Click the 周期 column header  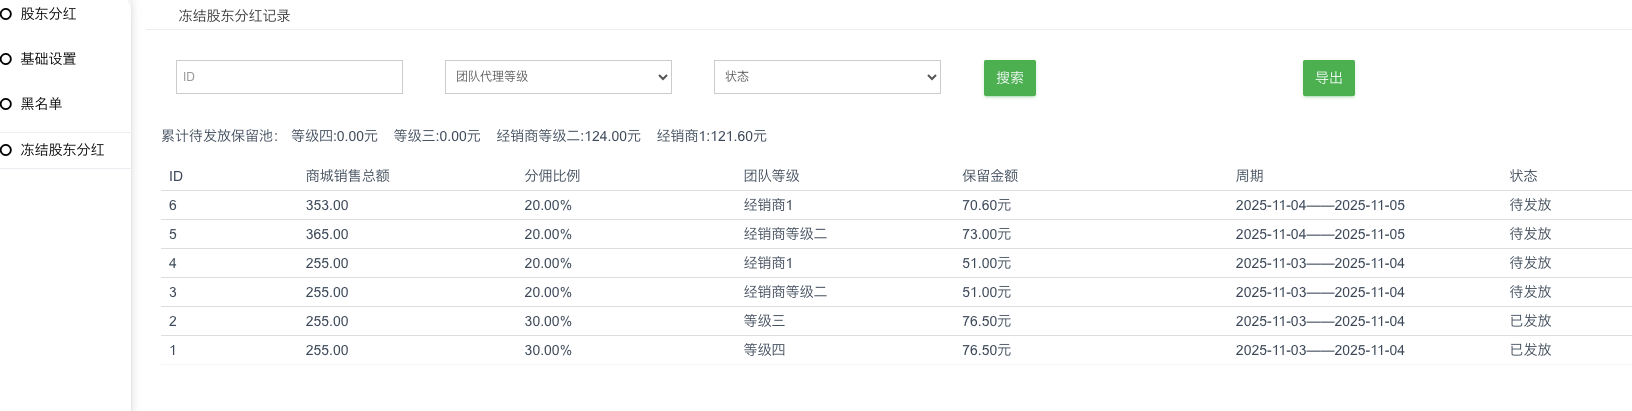(1249, 176)
